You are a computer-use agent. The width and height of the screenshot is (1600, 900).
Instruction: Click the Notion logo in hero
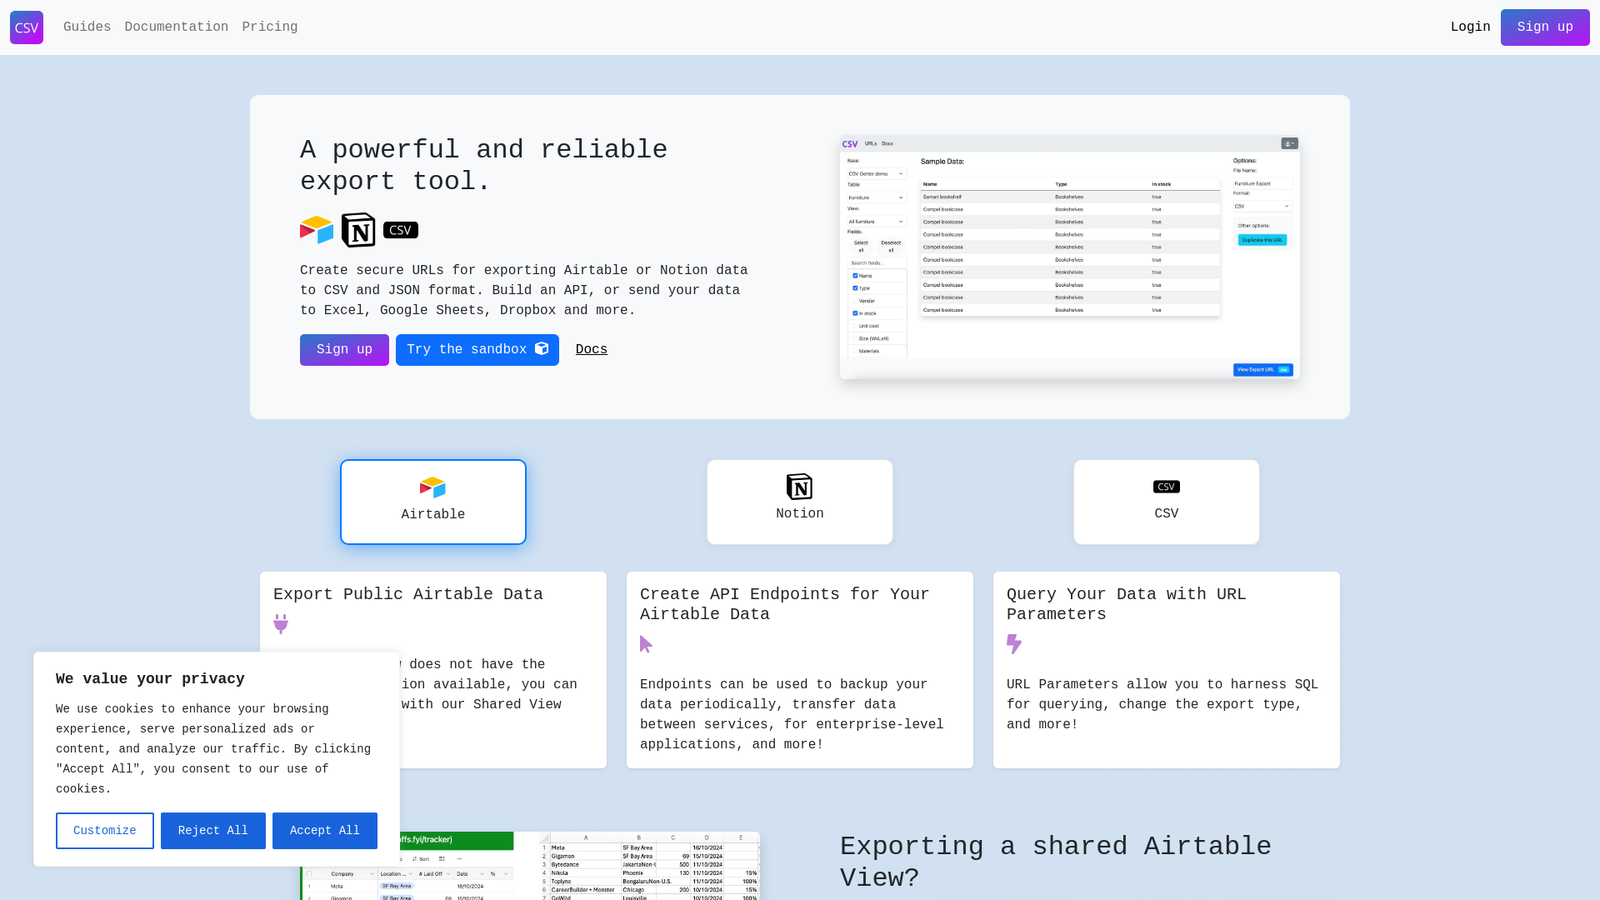(x=358, y=230)
